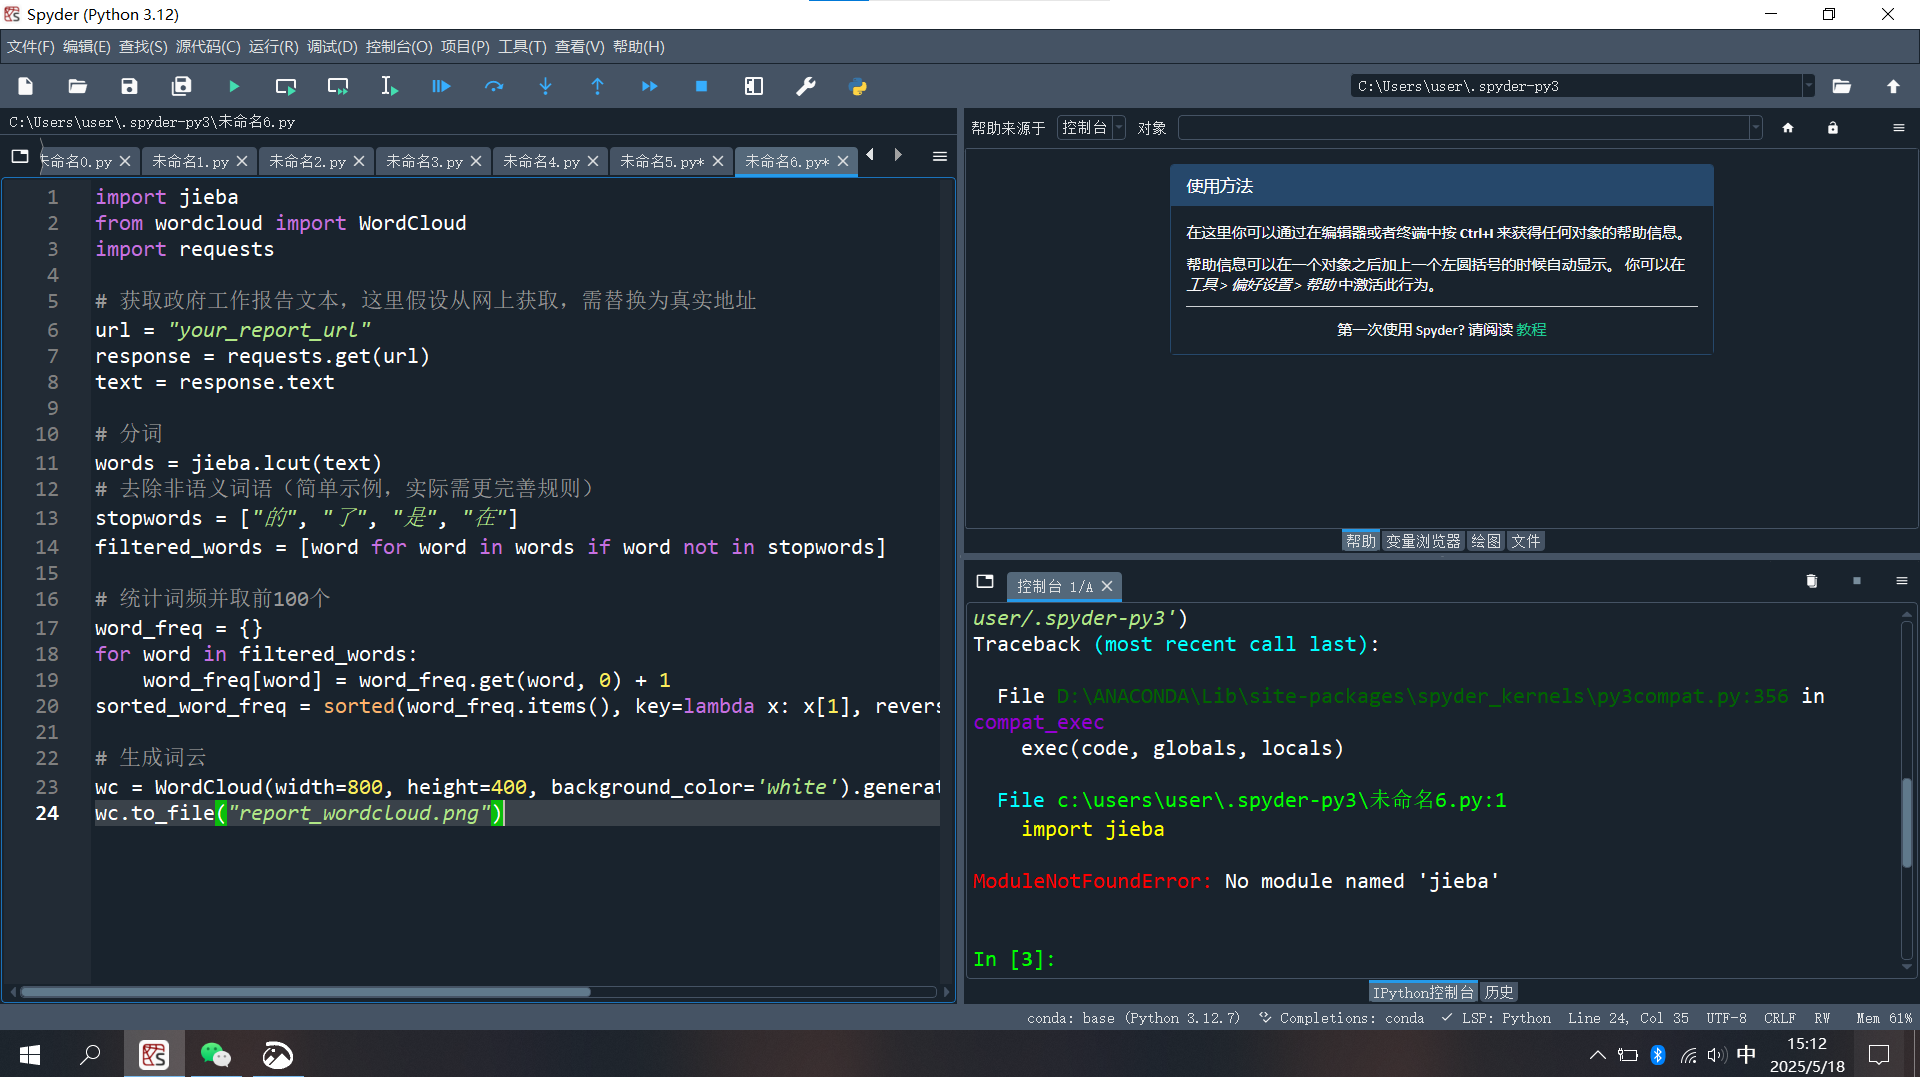Maximize current pane icon
This screenshot has height=1077, width=1920.
point(754,87)
